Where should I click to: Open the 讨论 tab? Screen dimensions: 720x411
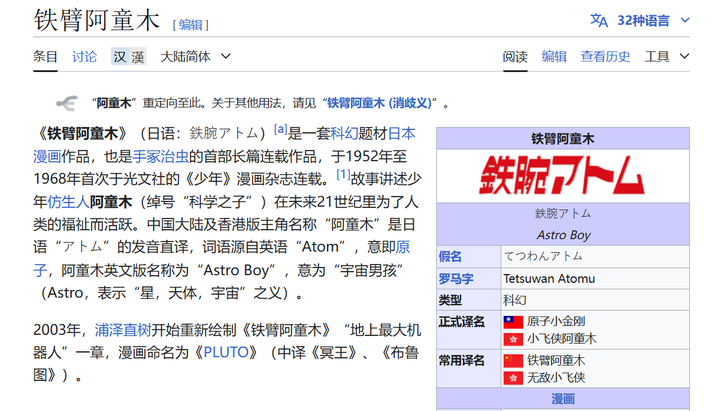click(x=84, y=56)
